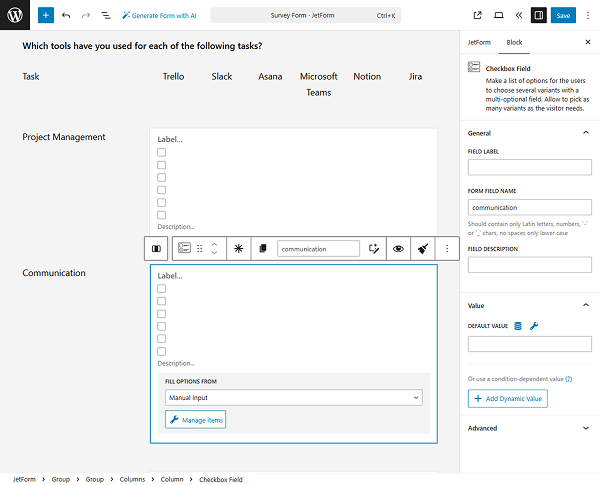Move the block down
Image resolution: width=600 pixels, height=485 pixels.
(x=214, y=253)
